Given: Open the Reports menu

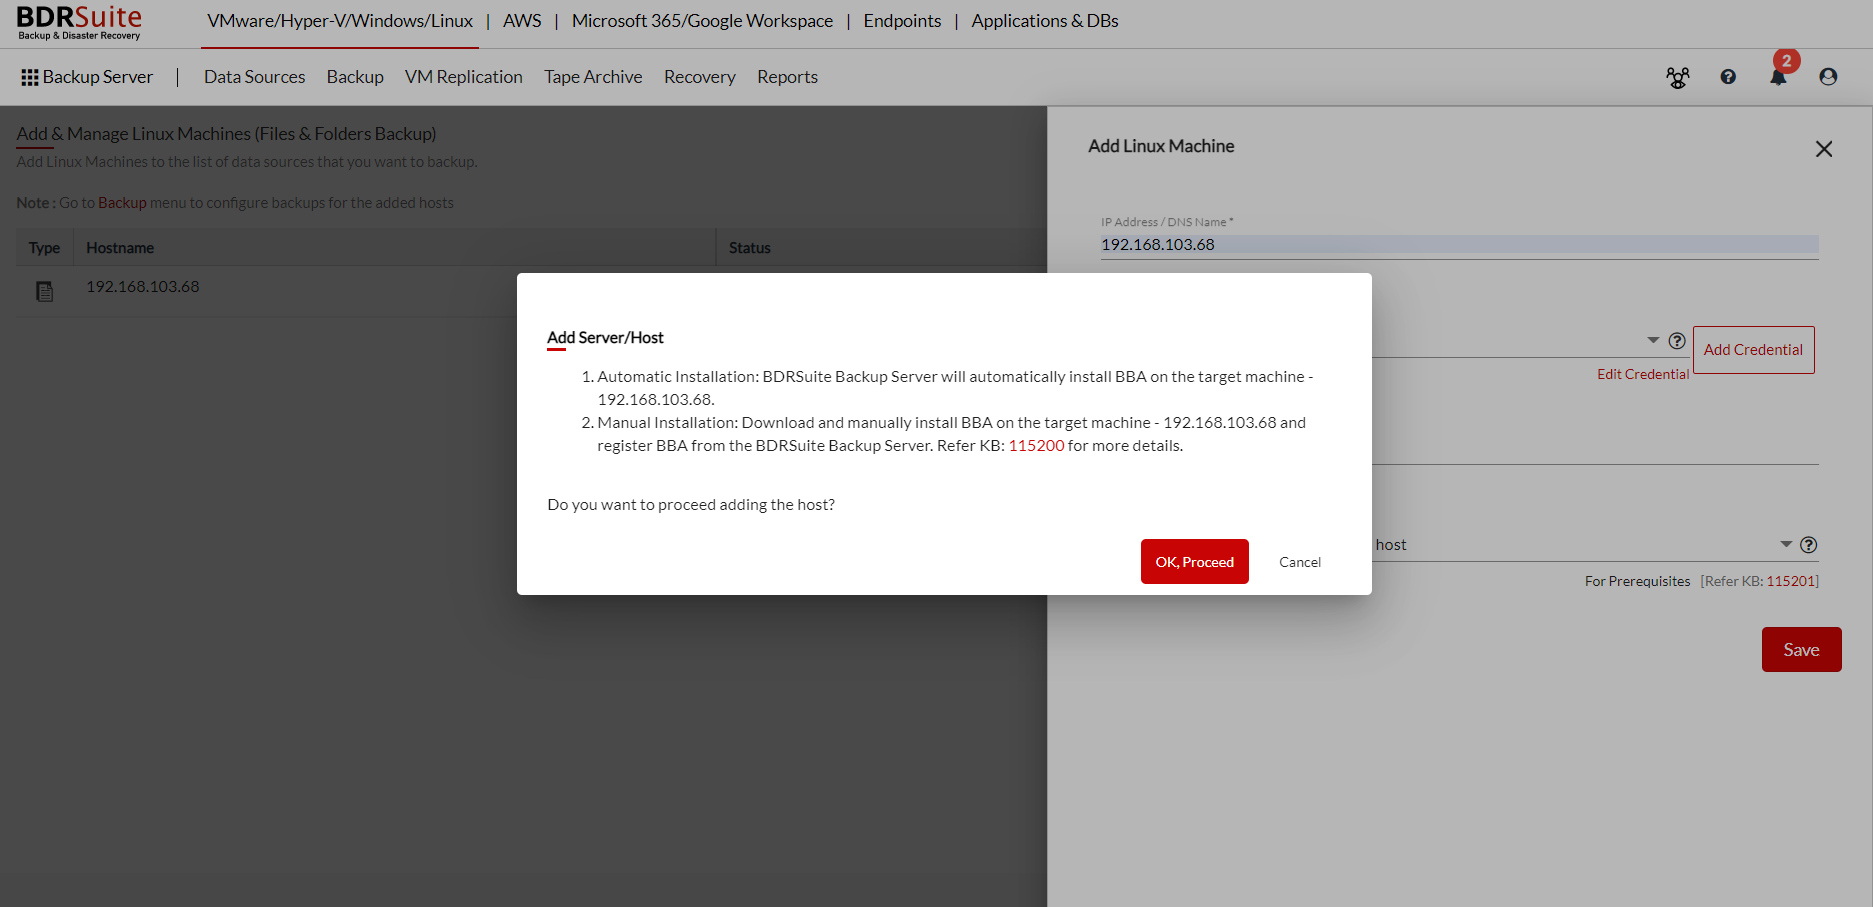Looking at the screenshot, I should pos(787,77).
